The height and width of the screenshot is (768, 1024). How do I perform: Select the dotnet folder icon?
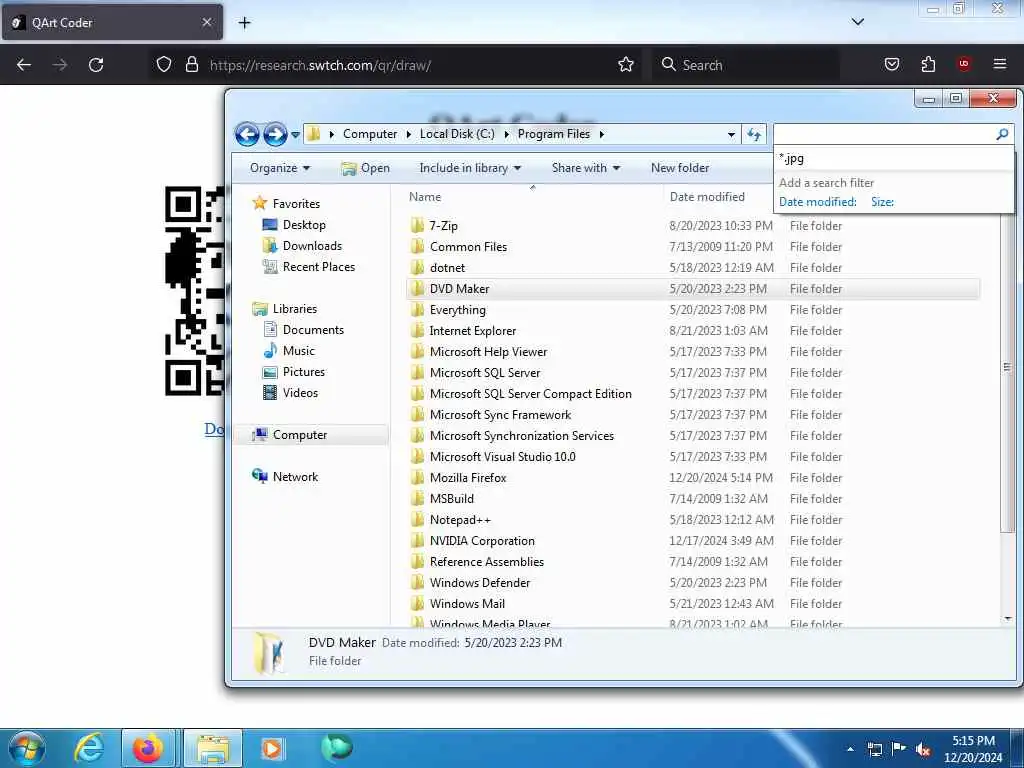coord(417,268)
